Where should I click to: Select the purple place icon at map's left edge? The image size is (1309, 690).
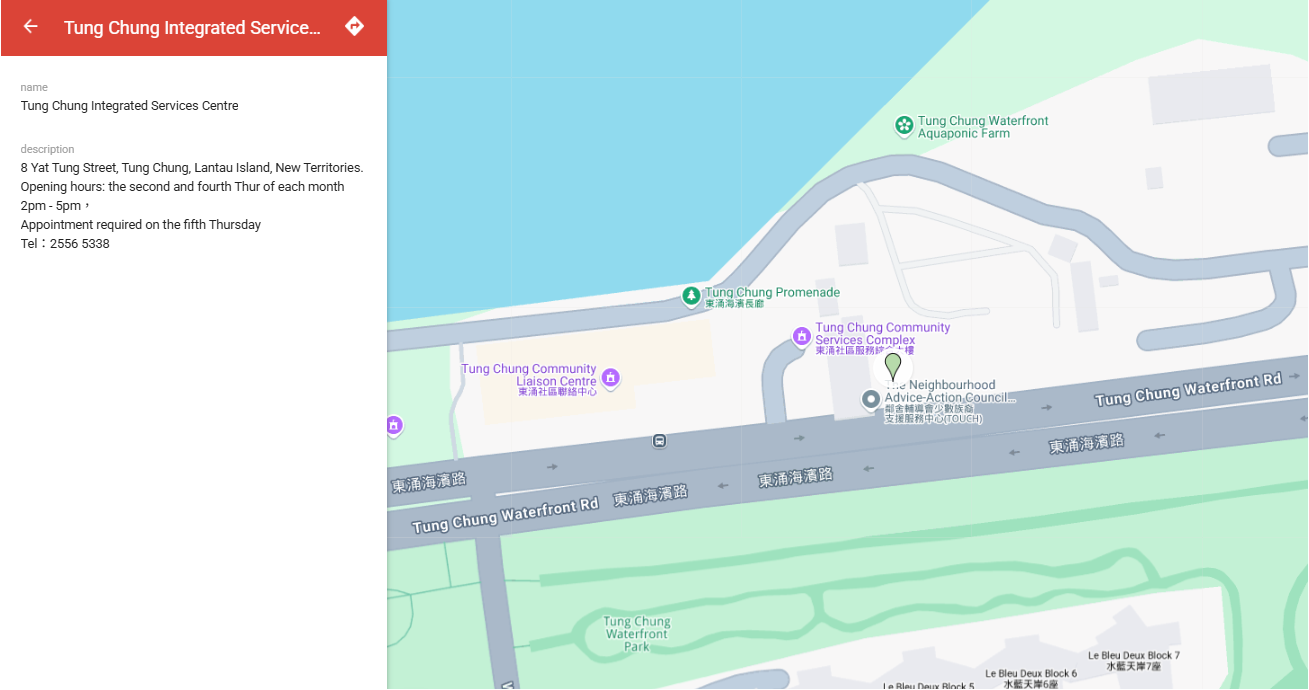pos(394,426)
